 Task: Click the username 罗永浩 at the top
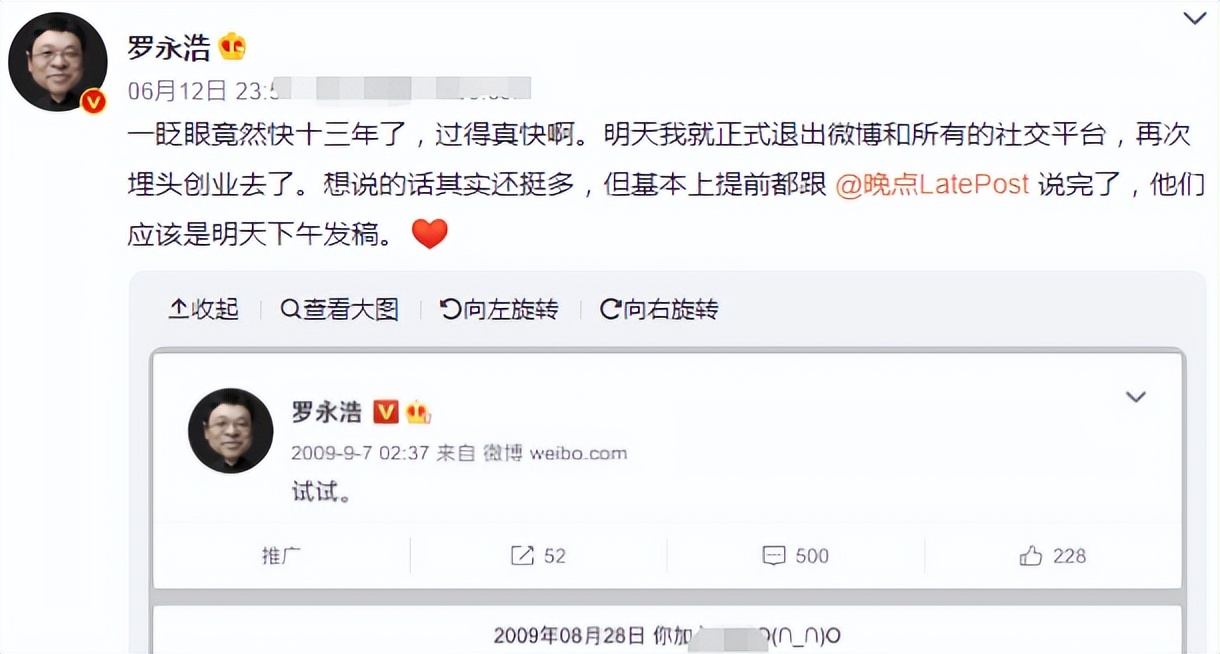[x=169, y=46]
